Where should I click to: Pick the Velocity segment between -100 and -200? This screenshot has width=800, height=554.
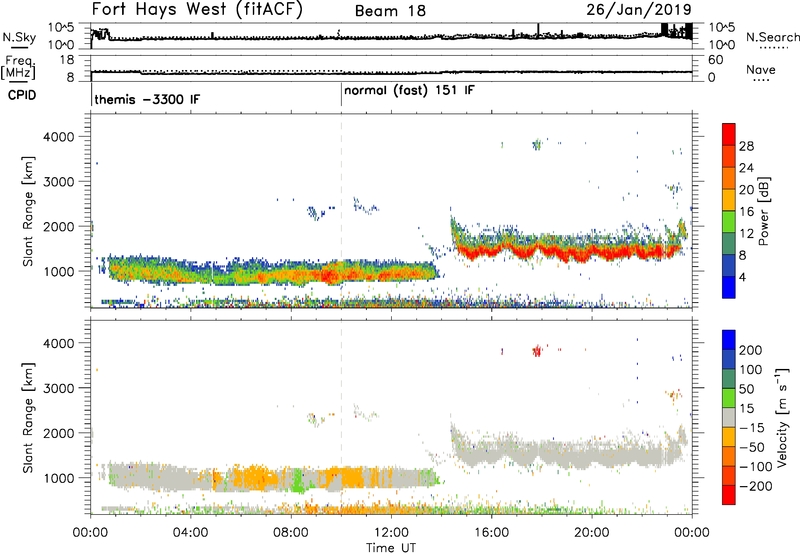[729, 475]
